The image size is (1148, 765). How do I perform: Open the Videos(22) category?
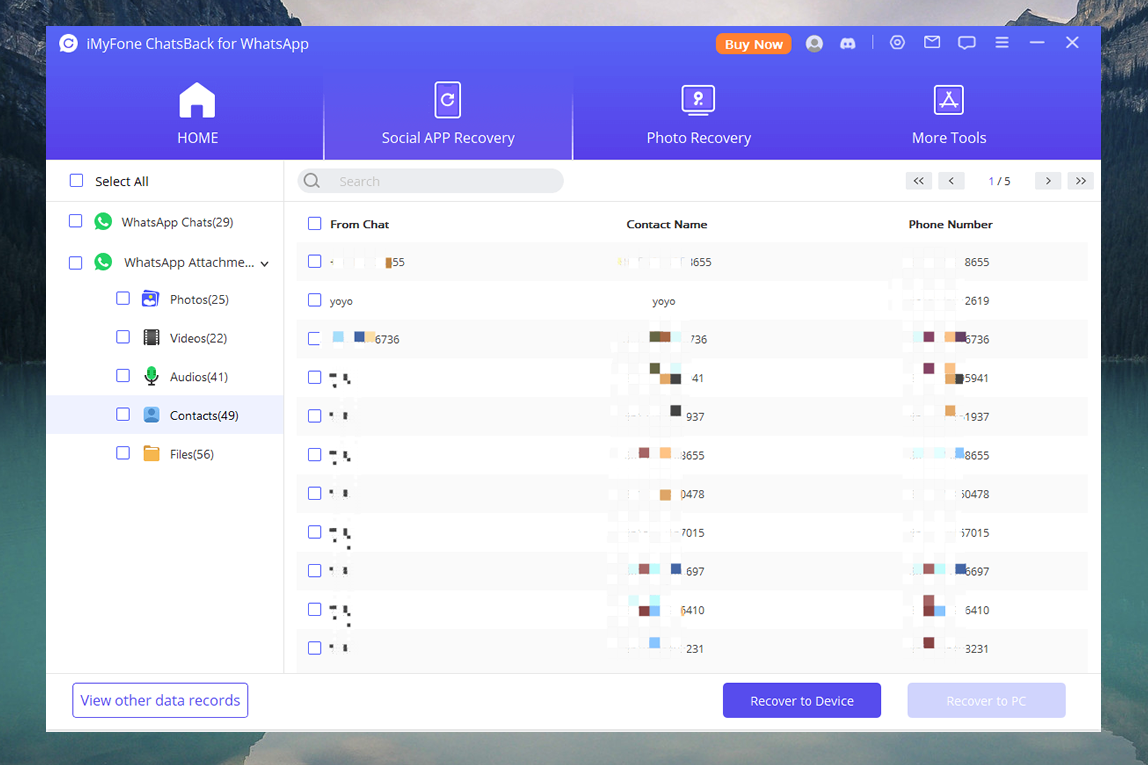coord(198,338)
